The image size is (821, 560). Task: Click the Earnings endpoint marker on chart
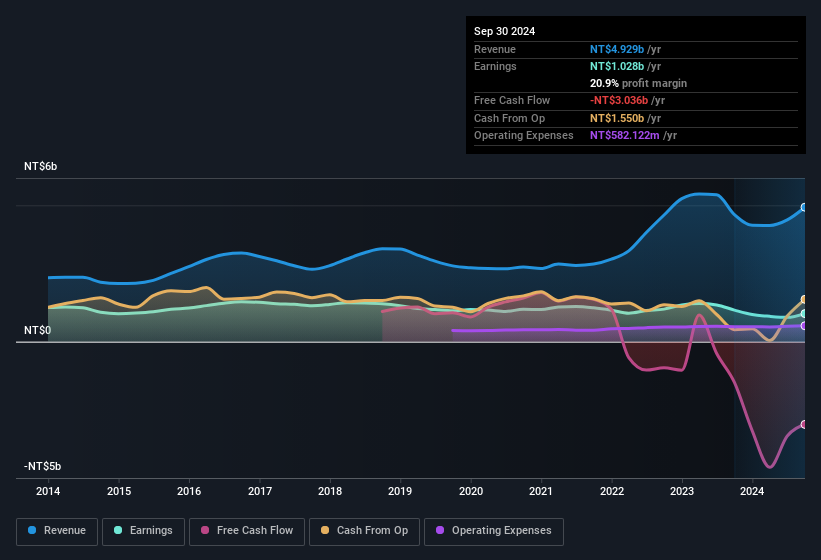(804, 314)
